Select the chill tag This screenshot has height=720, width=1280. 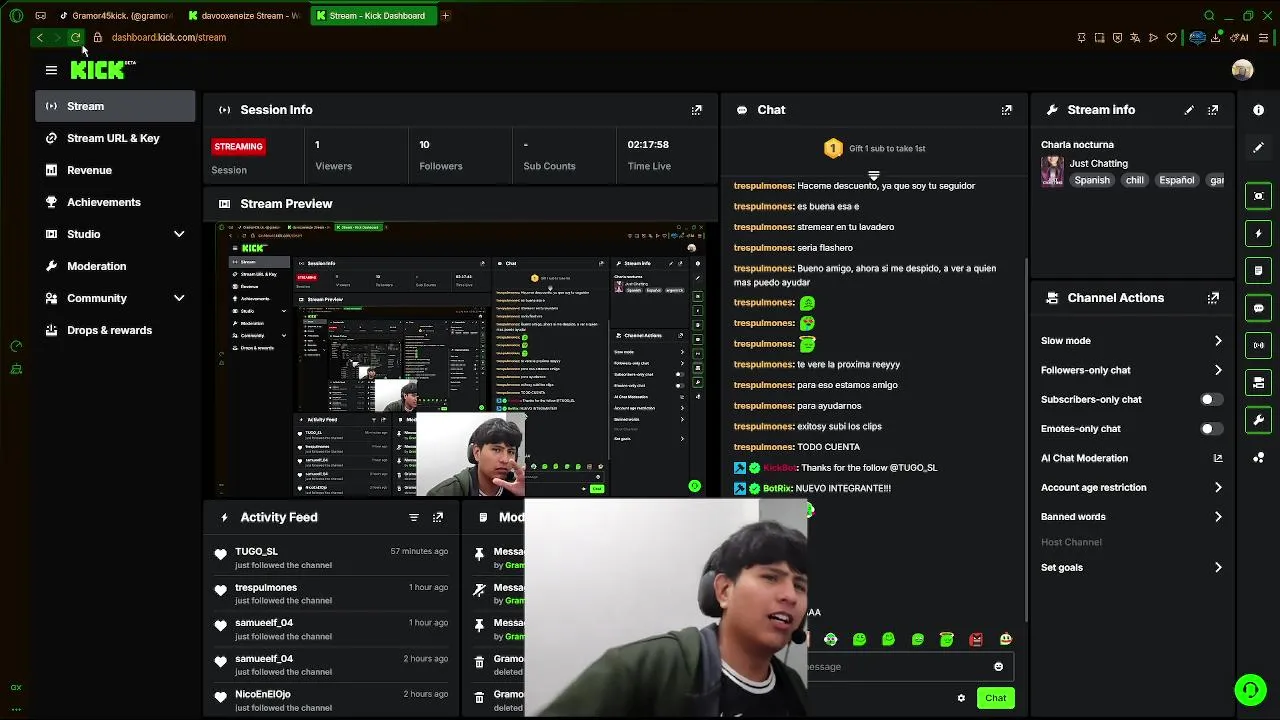tap(1134, 180)
